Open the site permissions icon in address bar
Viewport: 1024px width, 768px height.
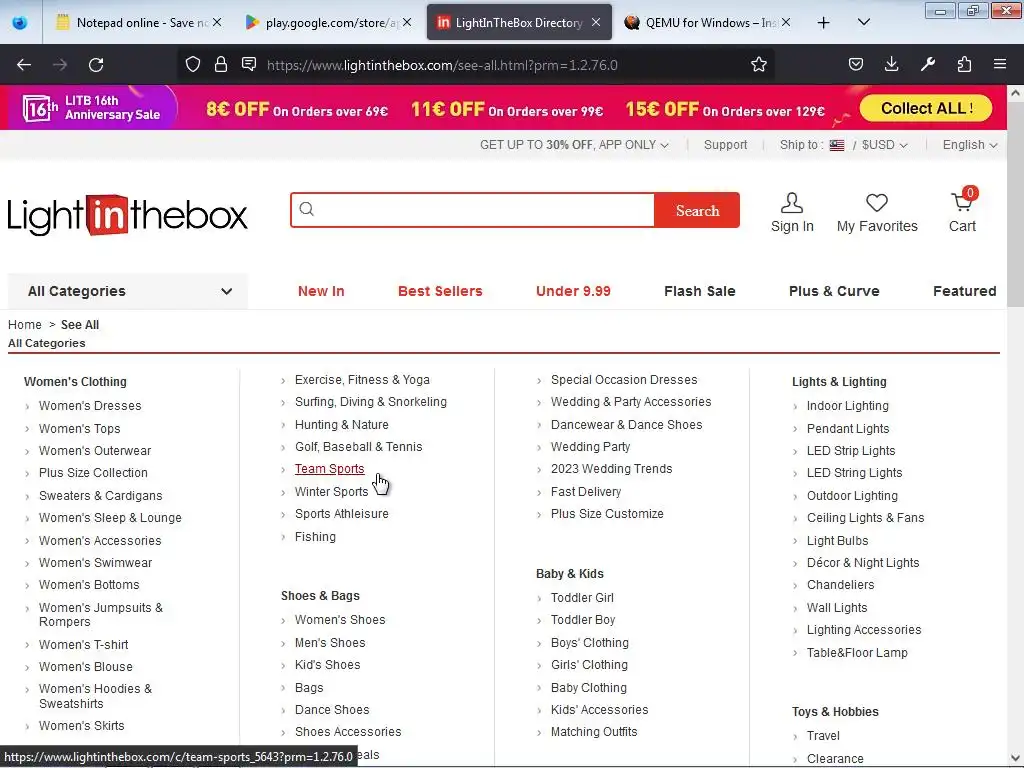click(x=249, y=63)
